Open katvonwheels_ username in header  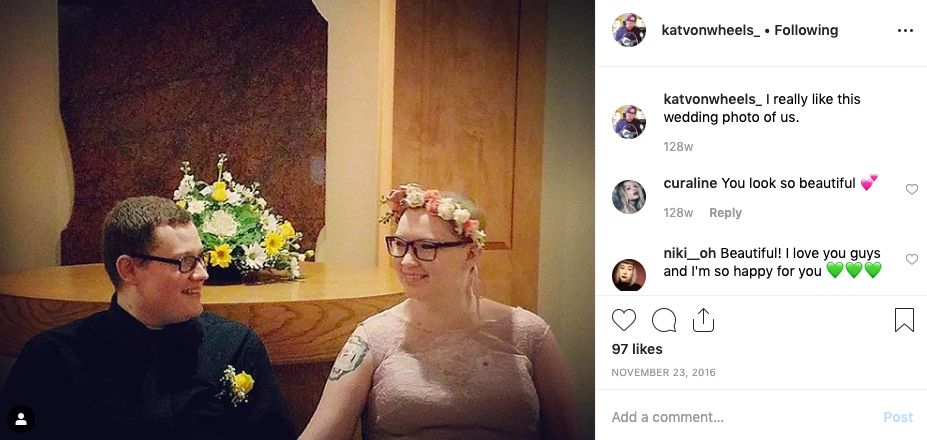711,30
